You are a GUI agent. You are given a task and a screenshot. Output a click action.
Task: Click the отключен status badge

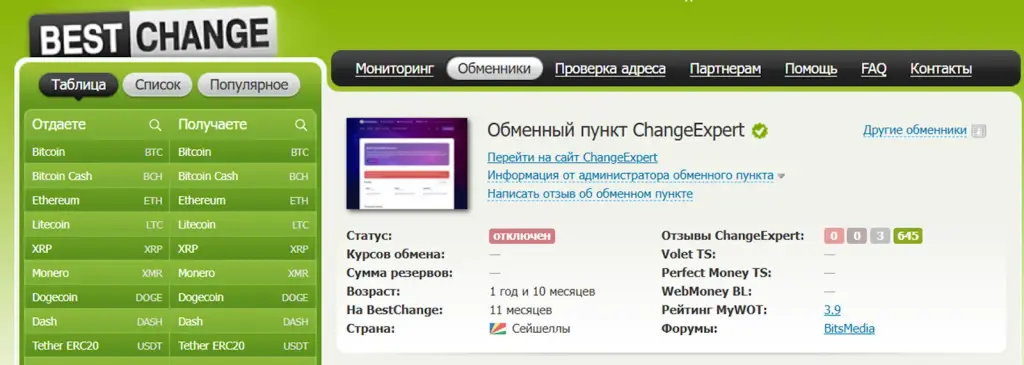click(522, 236)
